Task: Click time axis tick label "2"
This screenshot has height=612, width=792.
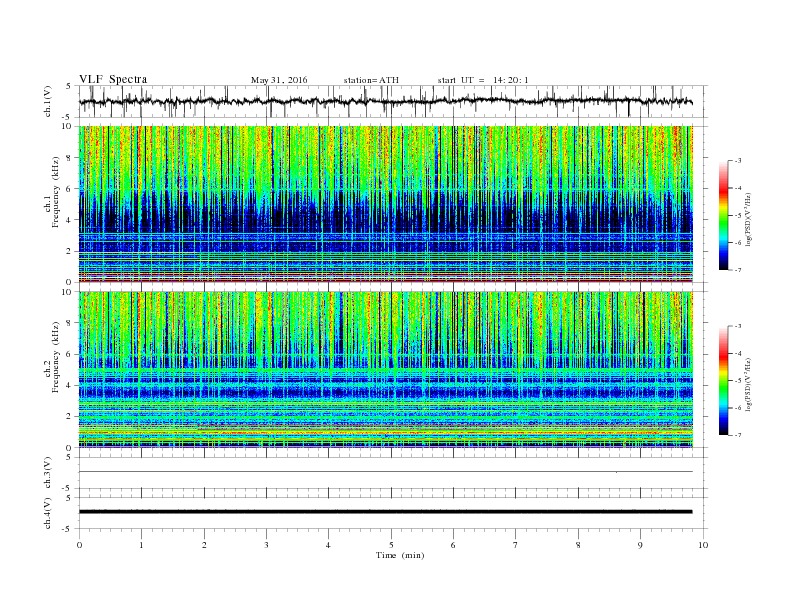Action: (204, 545)
